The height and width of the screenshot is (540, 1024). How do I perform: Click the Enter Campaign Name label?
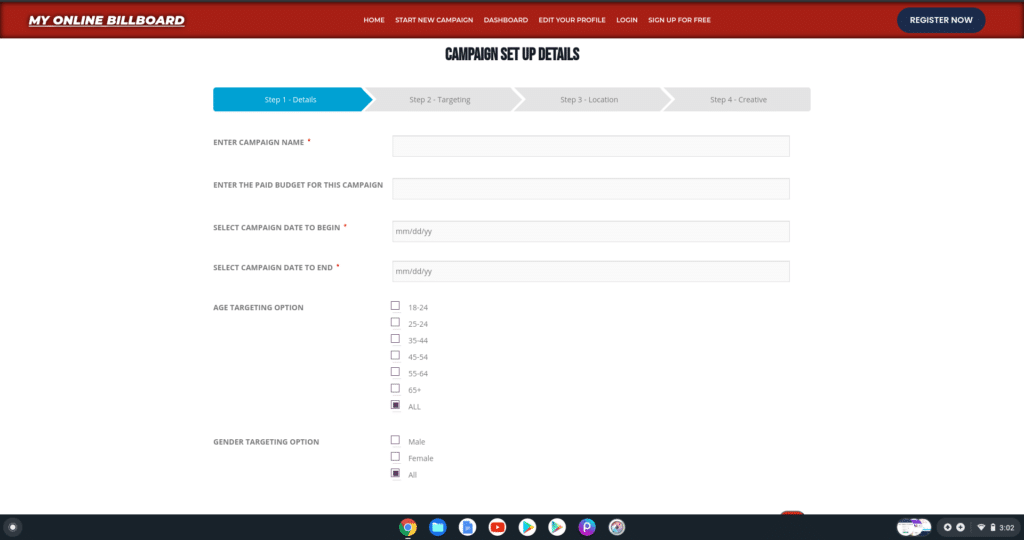click(259, 142)
